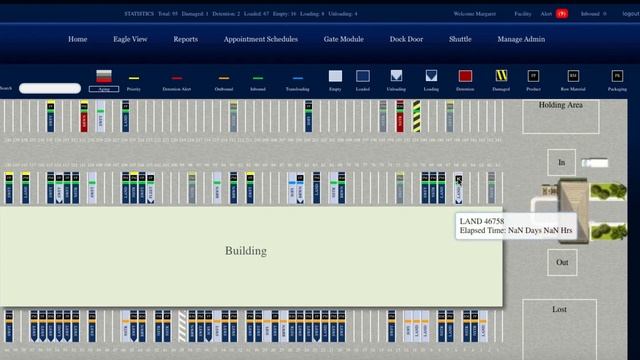Select the orange Outbound legend marker

coord(224,78)
